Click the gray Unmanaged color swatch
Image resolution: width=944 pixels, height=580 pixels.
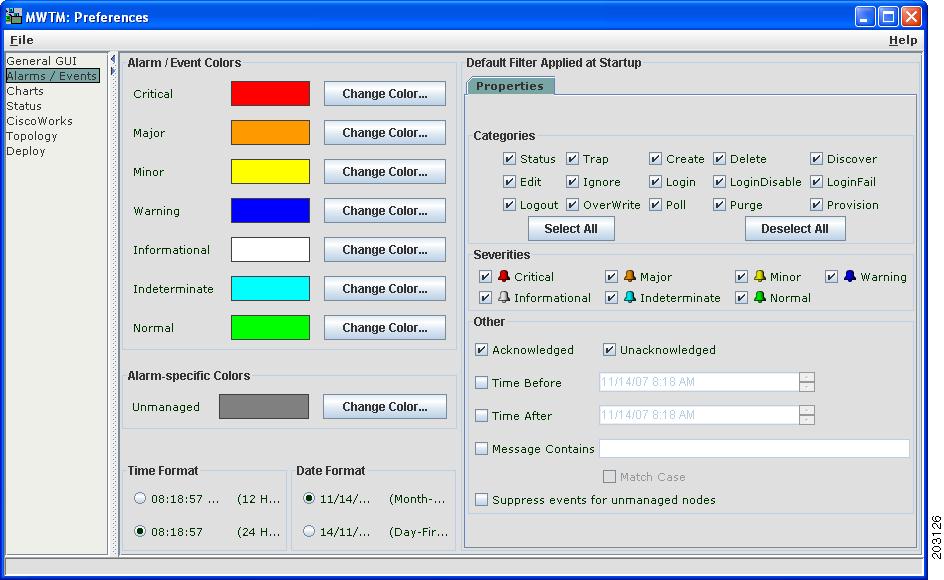click(264, 407)
